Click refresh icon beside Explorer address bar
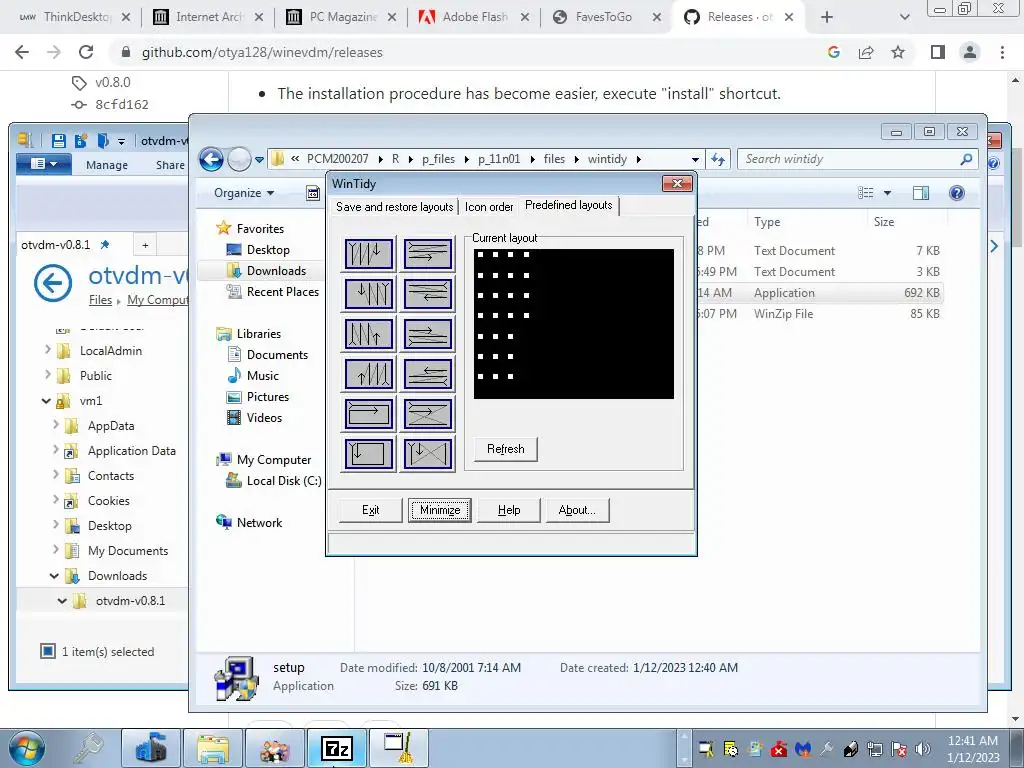 coord(718,159)
